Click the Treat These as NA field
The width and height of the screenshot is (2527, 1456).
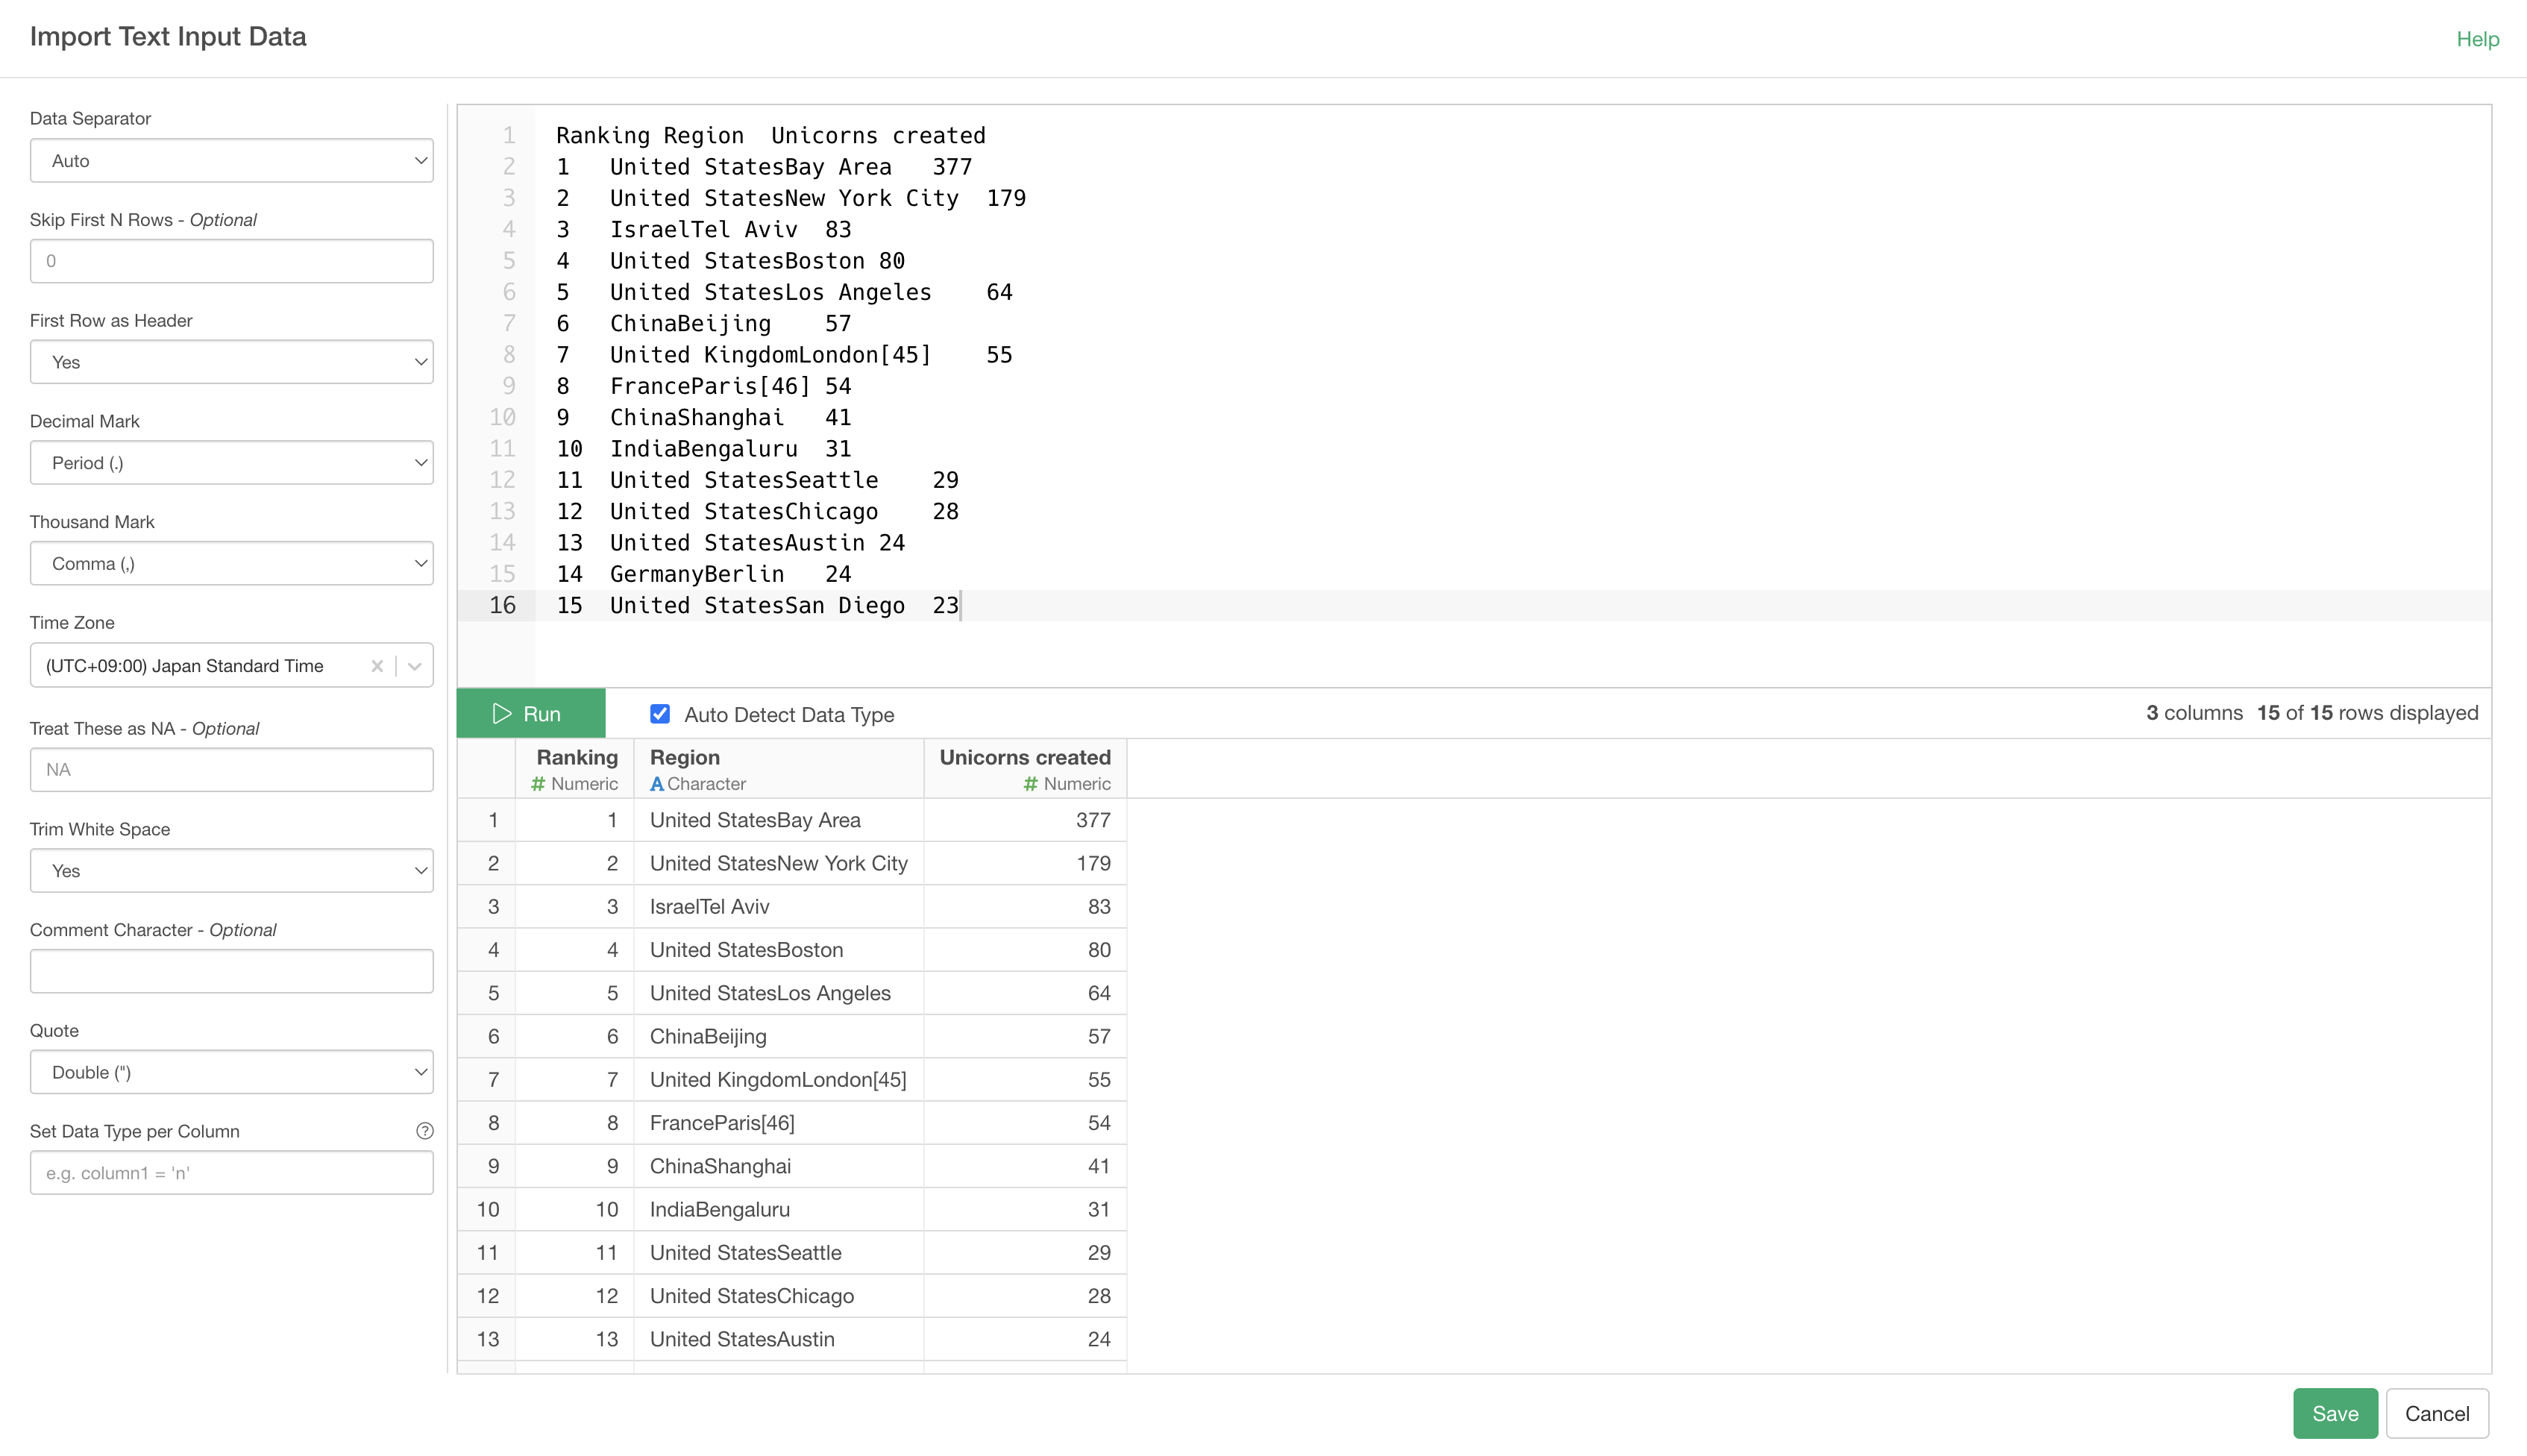(x=231, y=770)
